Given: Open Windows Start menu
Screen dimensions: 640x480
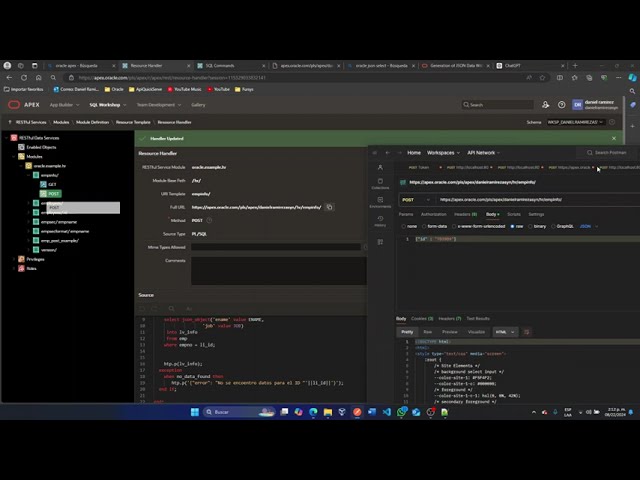Looking at the screenshot, I should (195, 412).
